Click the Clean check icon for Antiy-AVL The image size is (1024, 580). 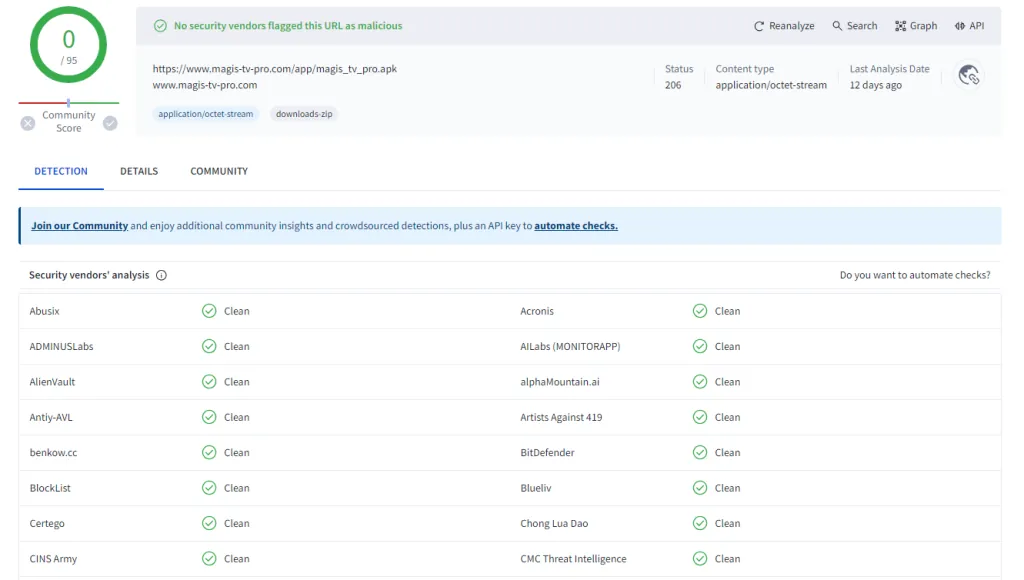[209, 417]
